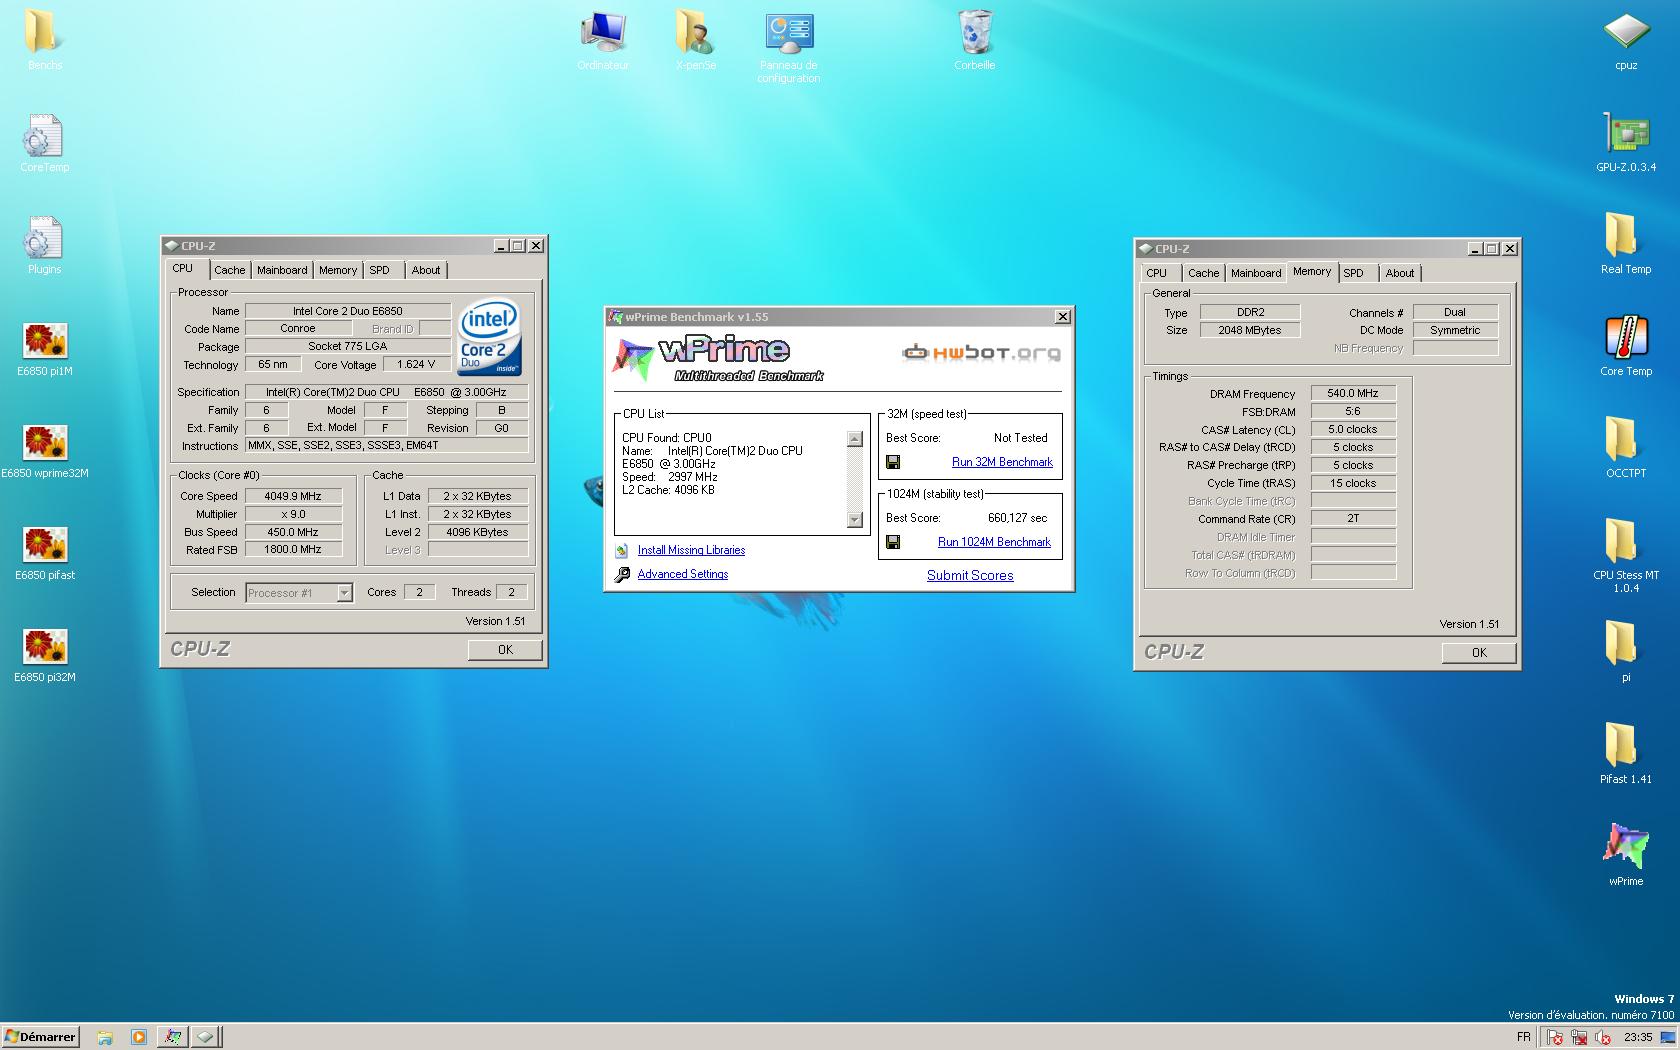Open the CoreTemp file icon
Screen dimensions: 1680x1050
(x=44, y=142)
